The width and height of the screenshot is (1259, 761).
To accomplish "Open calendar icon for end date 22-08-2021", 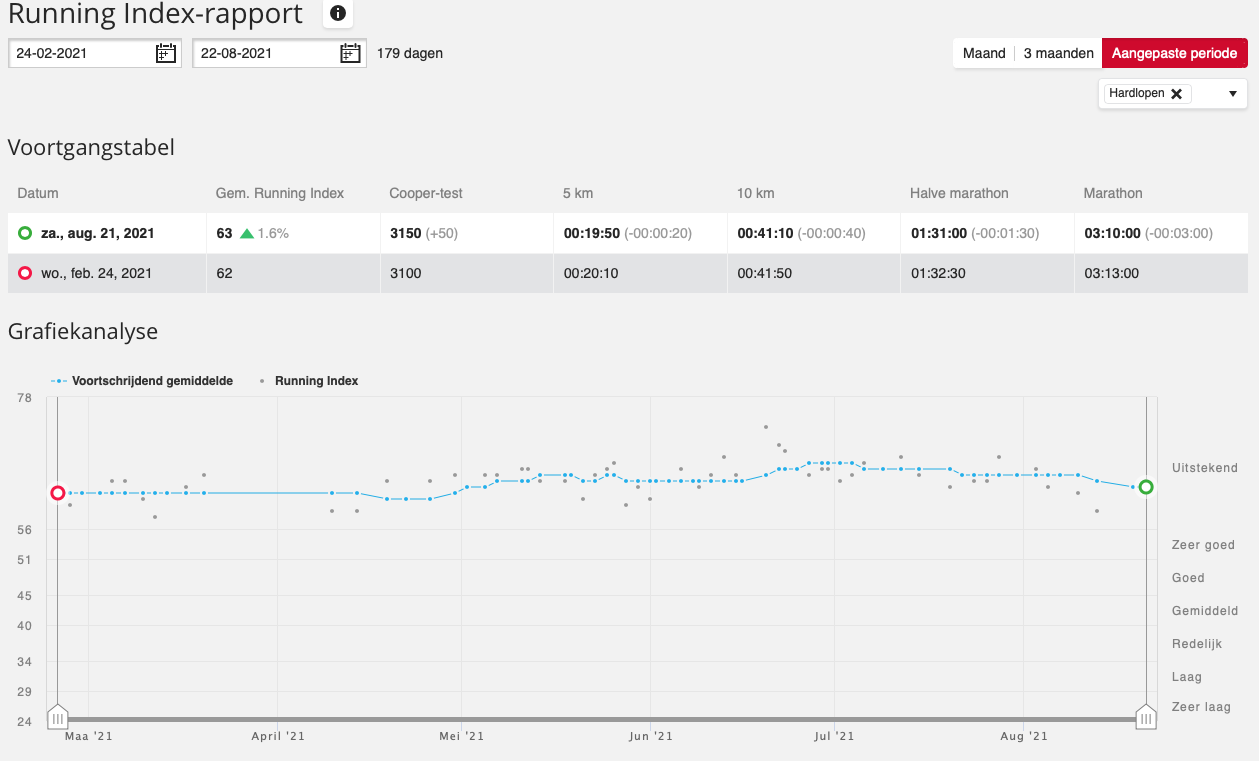I will coord(350,53).
